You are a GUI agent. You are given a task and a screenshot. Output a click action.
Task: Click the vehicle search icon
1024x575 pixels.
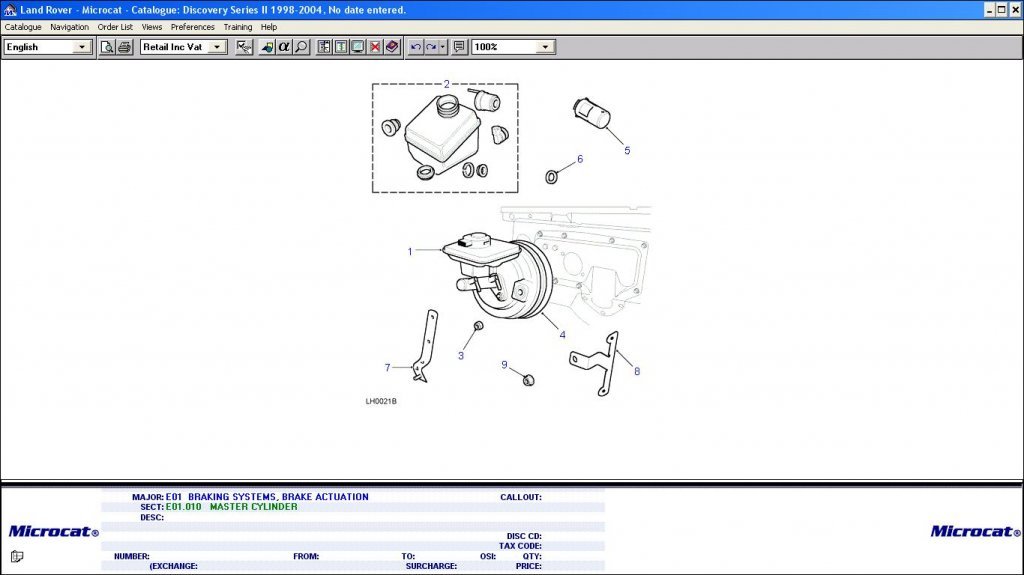pyautogui.click(x=266, y=47)
